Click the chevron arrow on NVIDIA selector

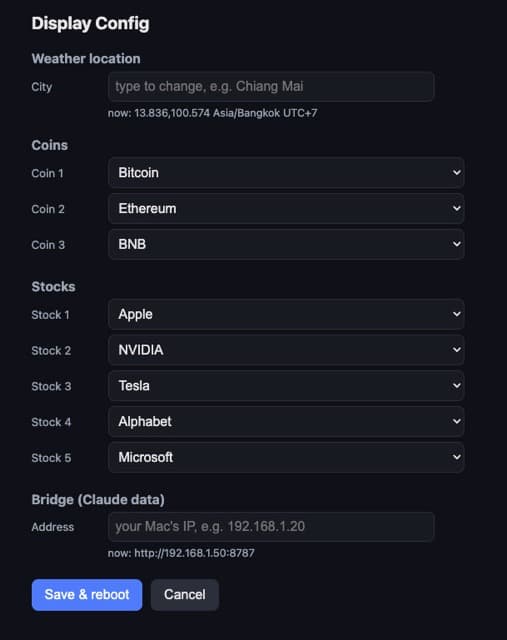click(457, 350)
